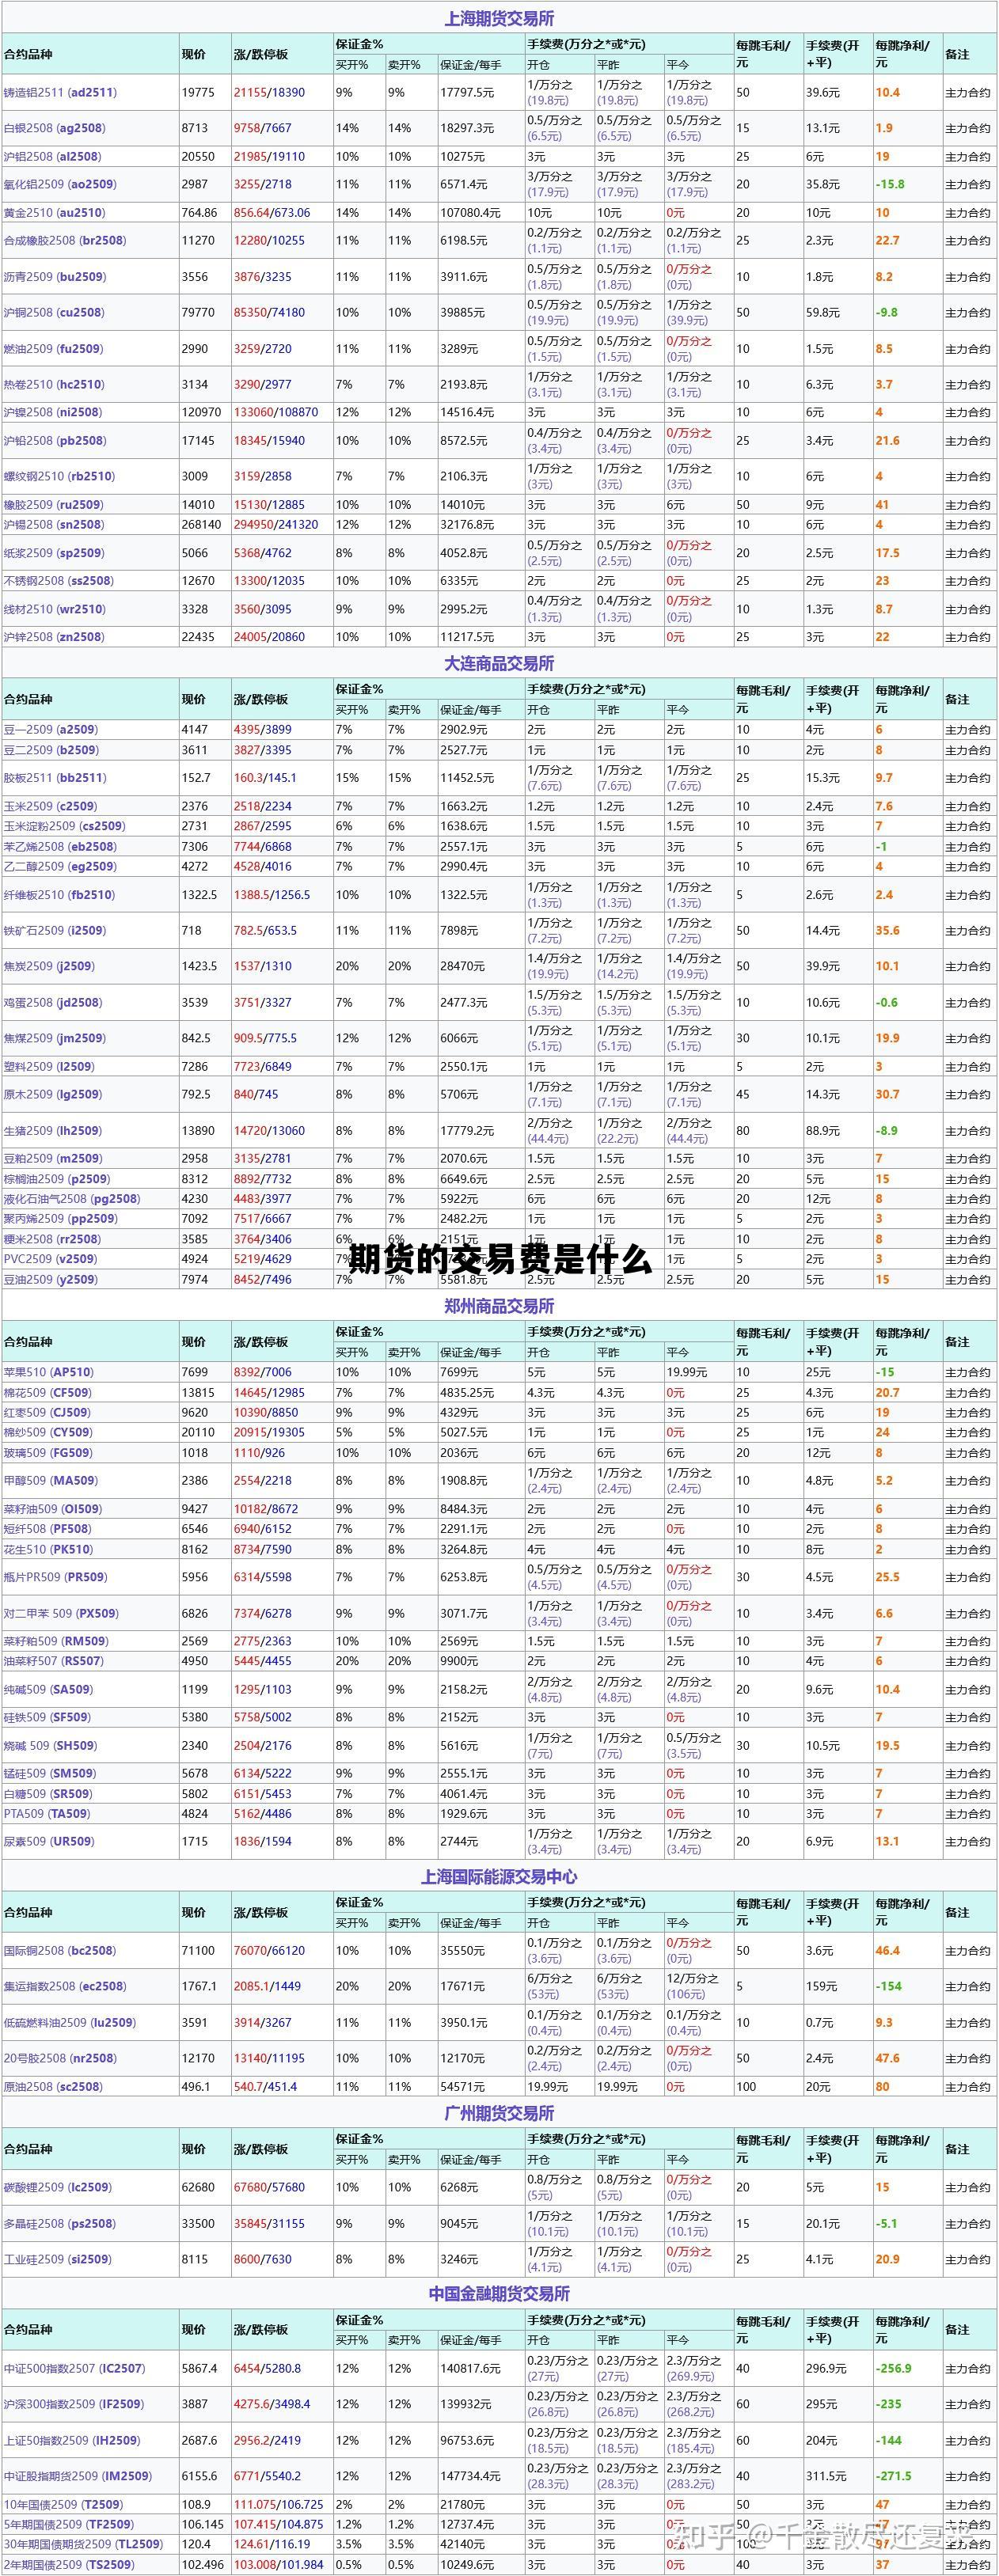Select IC2507 net profit -256.9
Image resolution: width=999 pixels, height=2576 pixels.
(x=894, y=2368)
